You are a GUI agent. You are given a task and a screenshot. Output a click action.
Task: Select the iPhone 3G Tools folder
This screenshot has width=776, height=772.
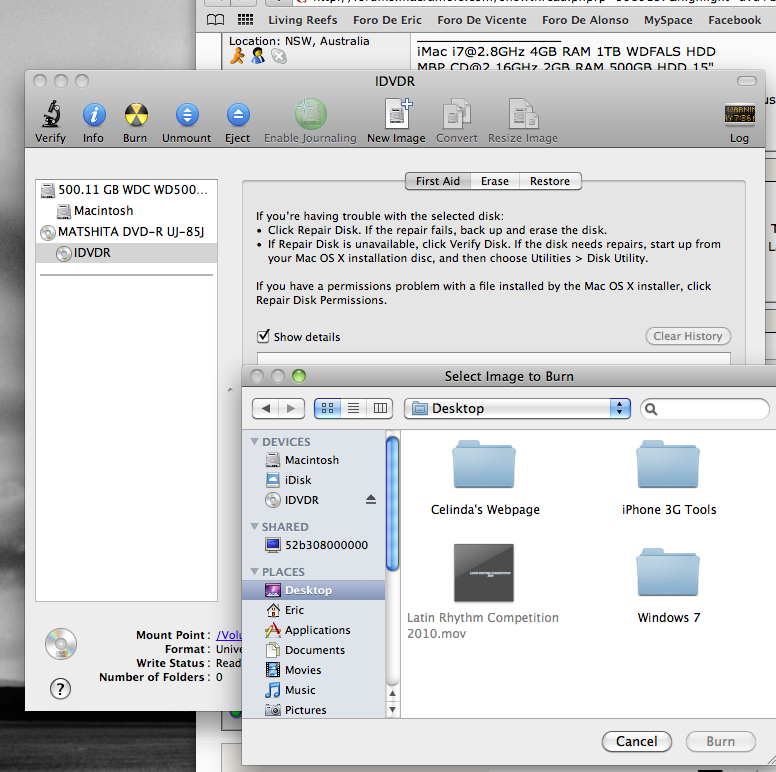click(x=669, y=478)
